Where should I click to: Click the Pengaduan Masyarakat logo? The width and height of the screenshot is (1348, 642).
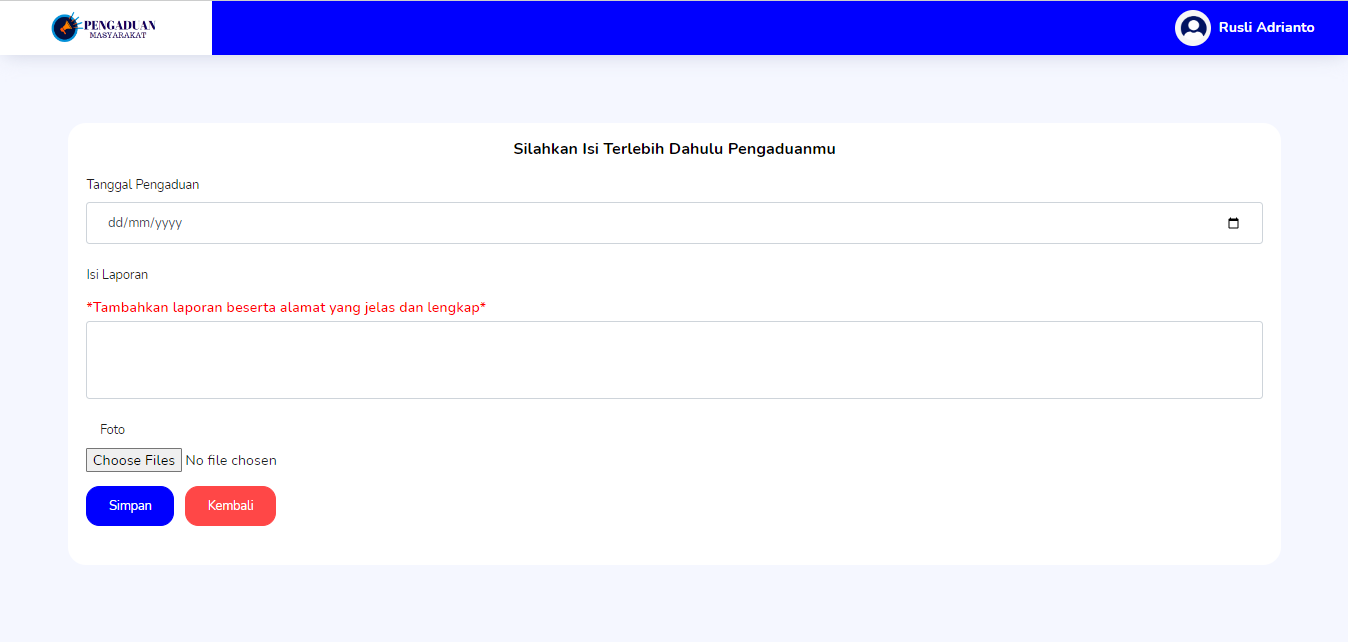pos(104,28)
